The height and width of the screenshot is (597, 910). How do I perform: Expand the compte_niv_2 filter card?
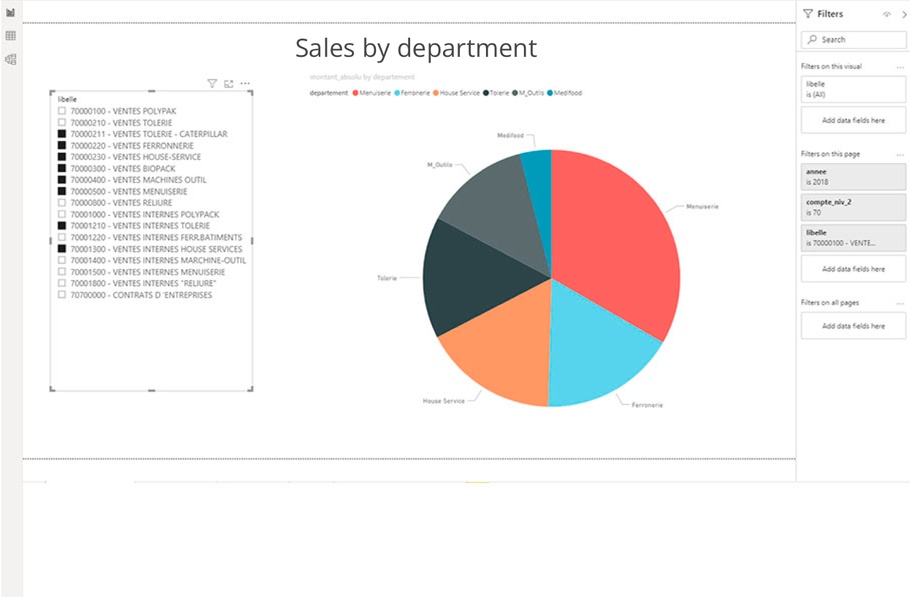tap(853, 207)
